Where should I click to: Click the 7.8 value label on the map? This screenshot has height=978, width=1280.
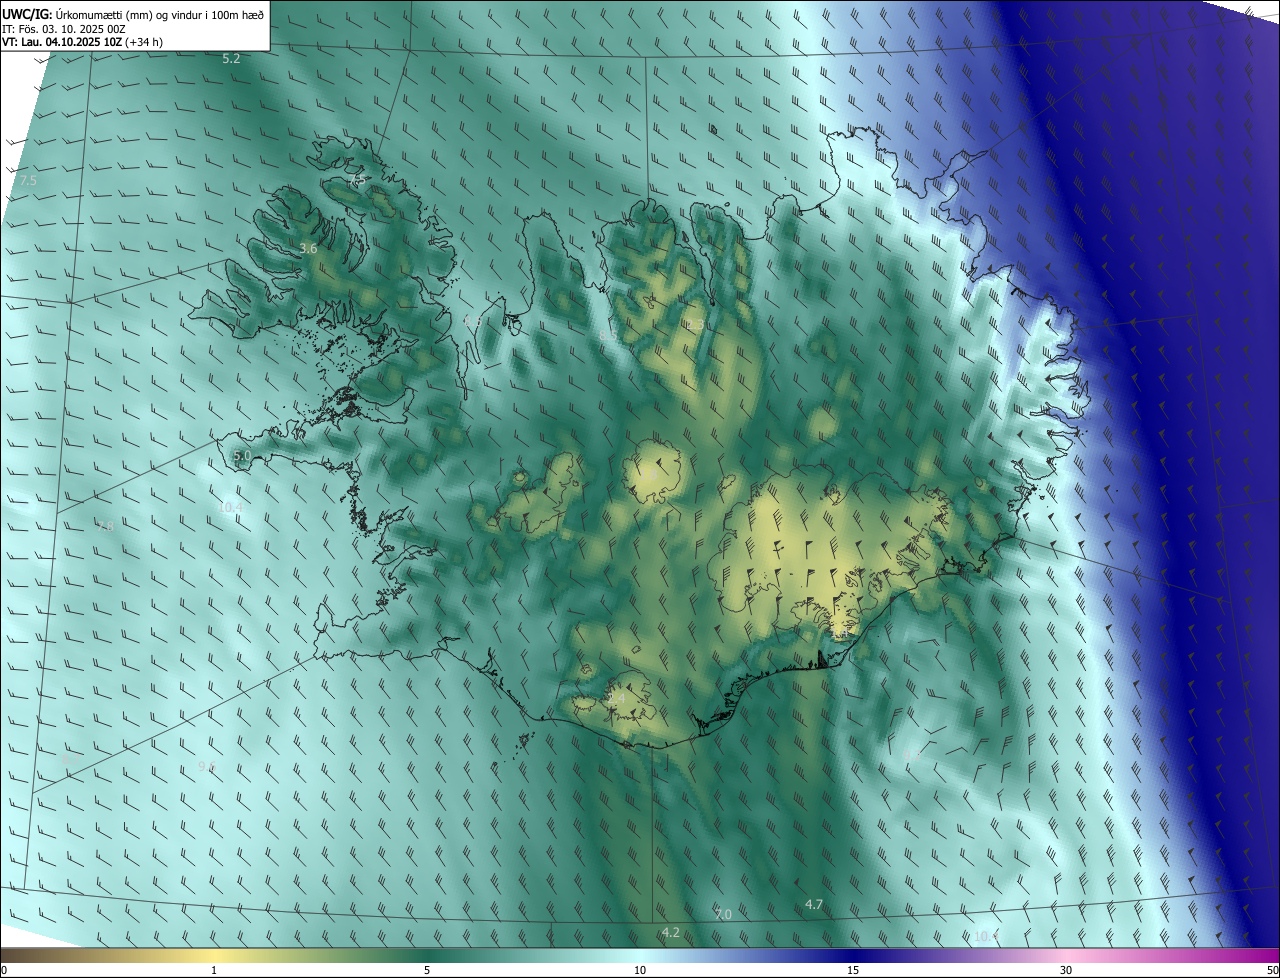pos(105,526)
